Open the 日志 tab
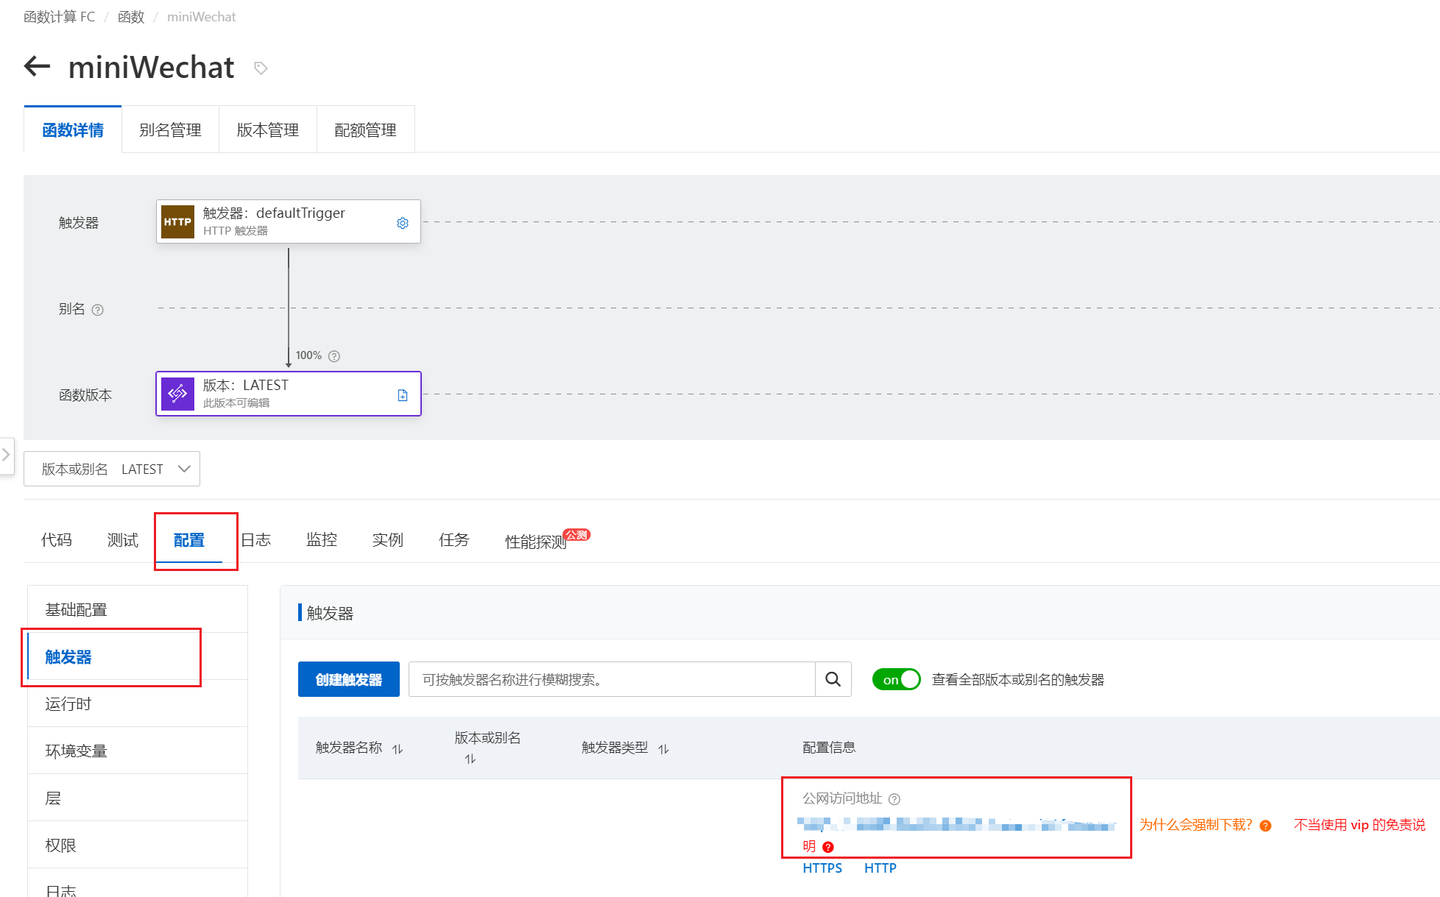The height and width of the screenshot is (897, 1440). (256, 540)
